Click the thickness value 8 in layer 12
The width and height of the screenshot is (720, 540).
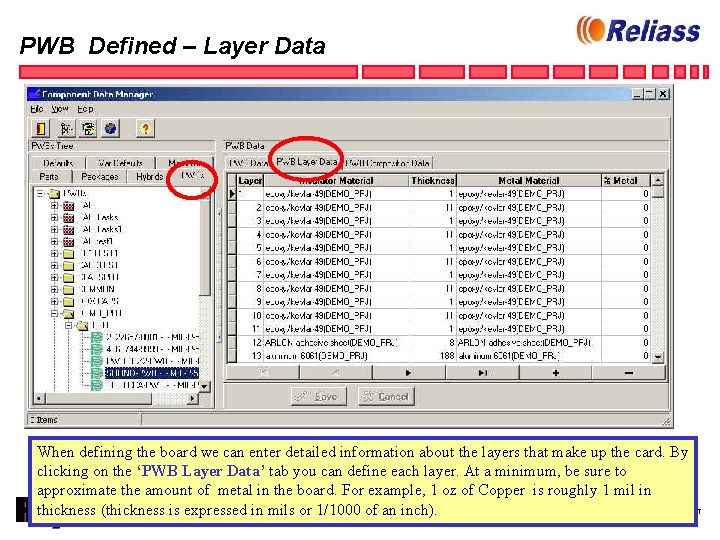click(433, 343)
